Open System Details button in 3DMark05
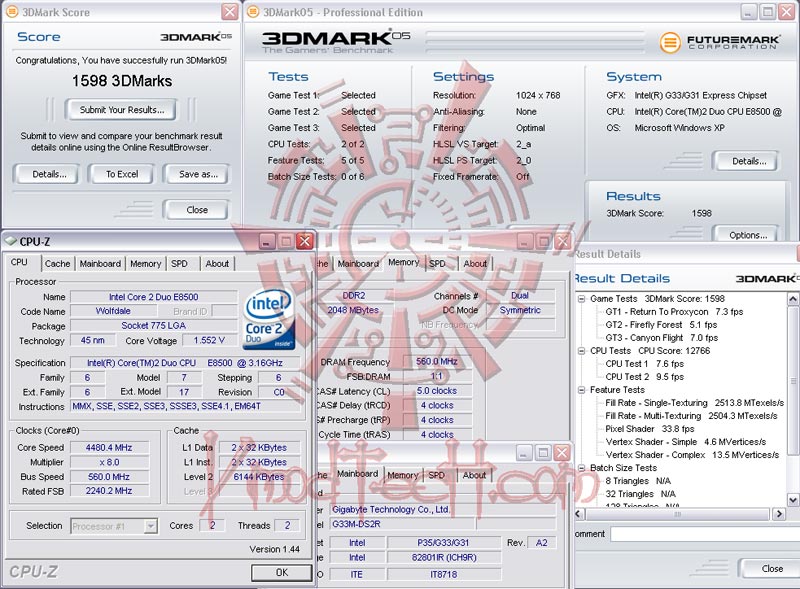Image resolution: width=800 pixels, height=589 pixels. [748, 161]
